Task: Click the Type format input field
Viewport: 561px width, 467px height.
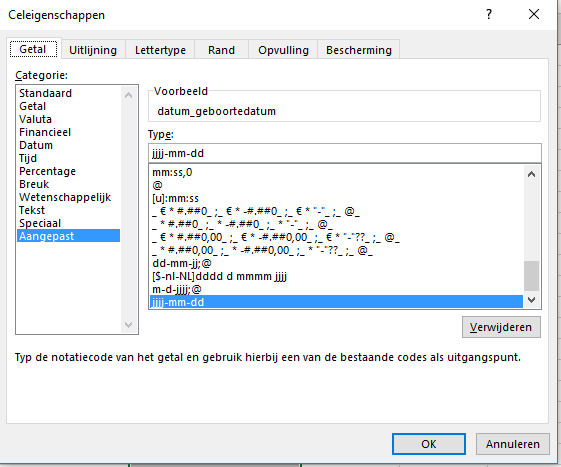Action: point(345,153)
